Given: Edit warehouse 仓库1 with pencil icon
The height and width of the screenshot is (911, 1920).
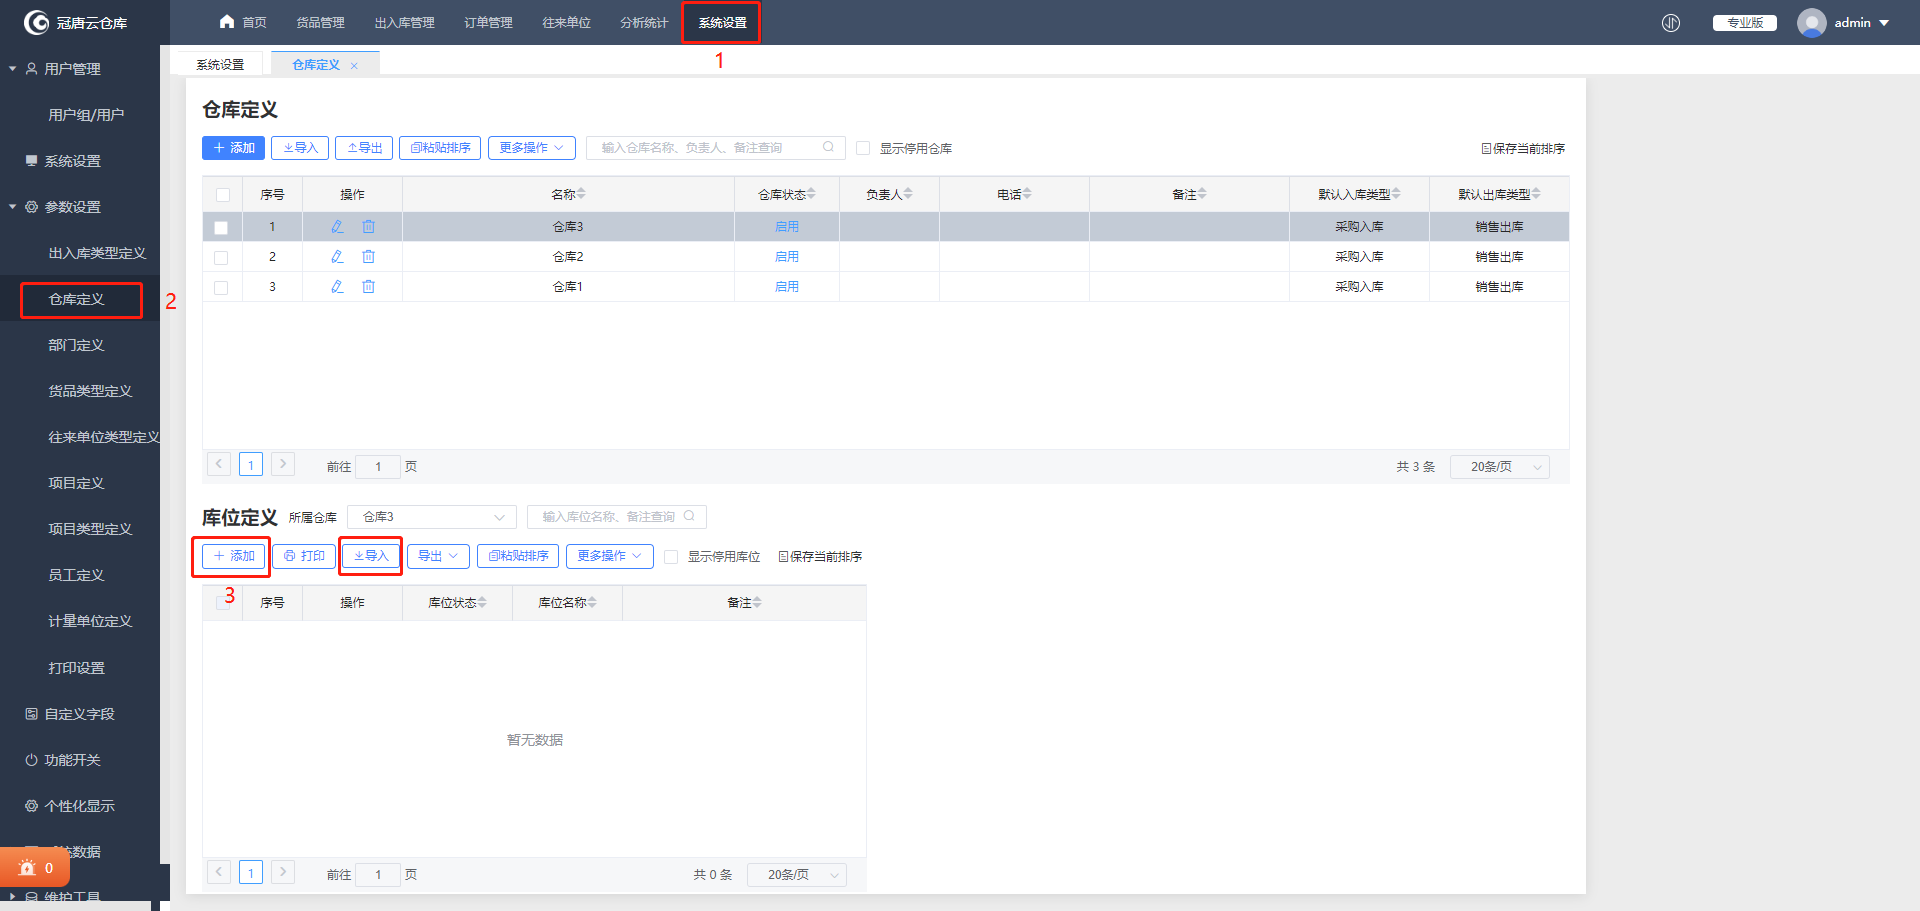Looking at the screenshot, I should [x=337, y=287].
